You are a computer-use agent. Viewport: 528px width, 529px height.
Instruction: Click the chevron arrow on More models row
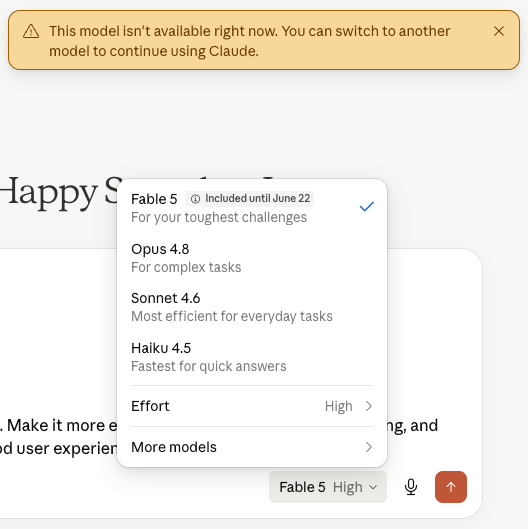[x=369, y=447]
